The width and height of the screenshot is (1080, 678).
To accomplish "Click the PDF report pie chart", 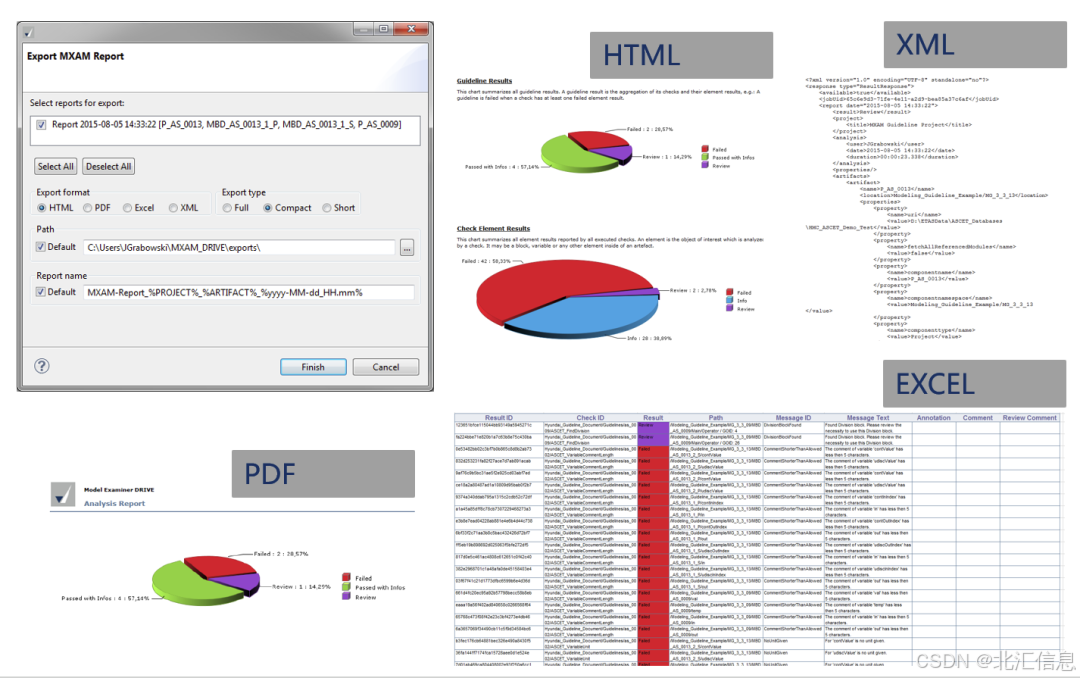I will [205, 581].
